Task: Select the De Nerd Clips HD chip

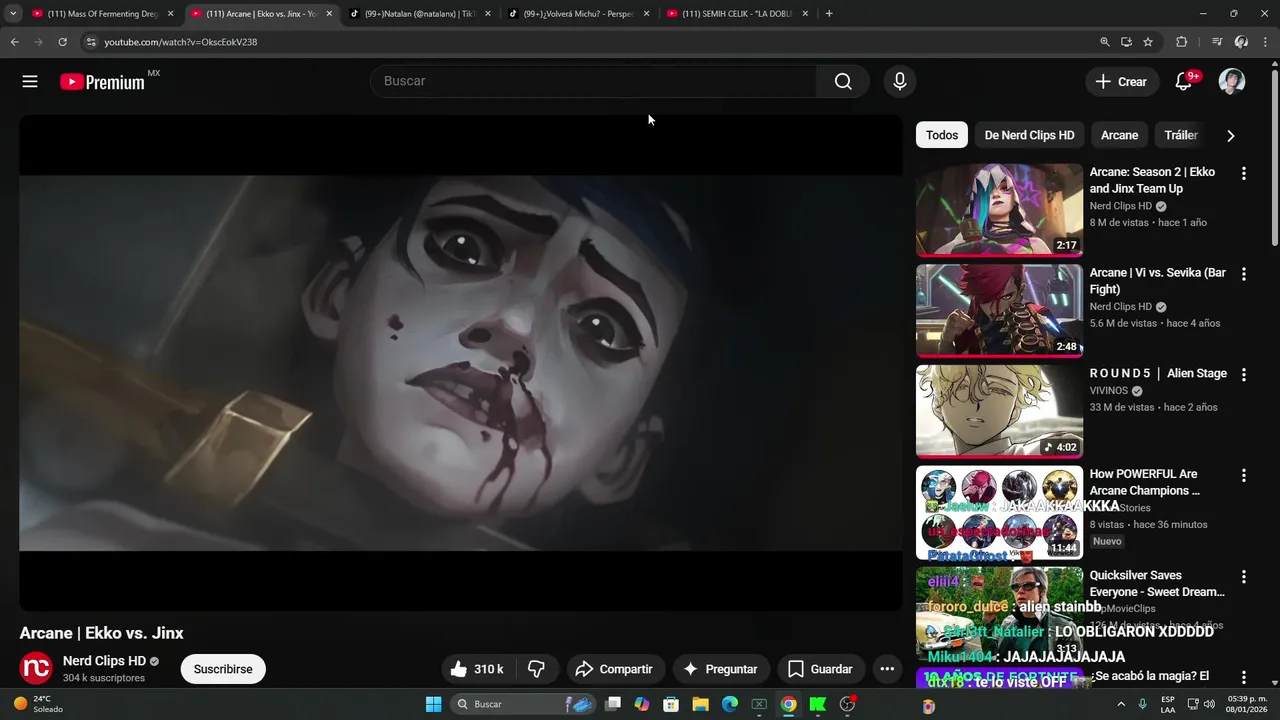Action: tap(1029, 135)
